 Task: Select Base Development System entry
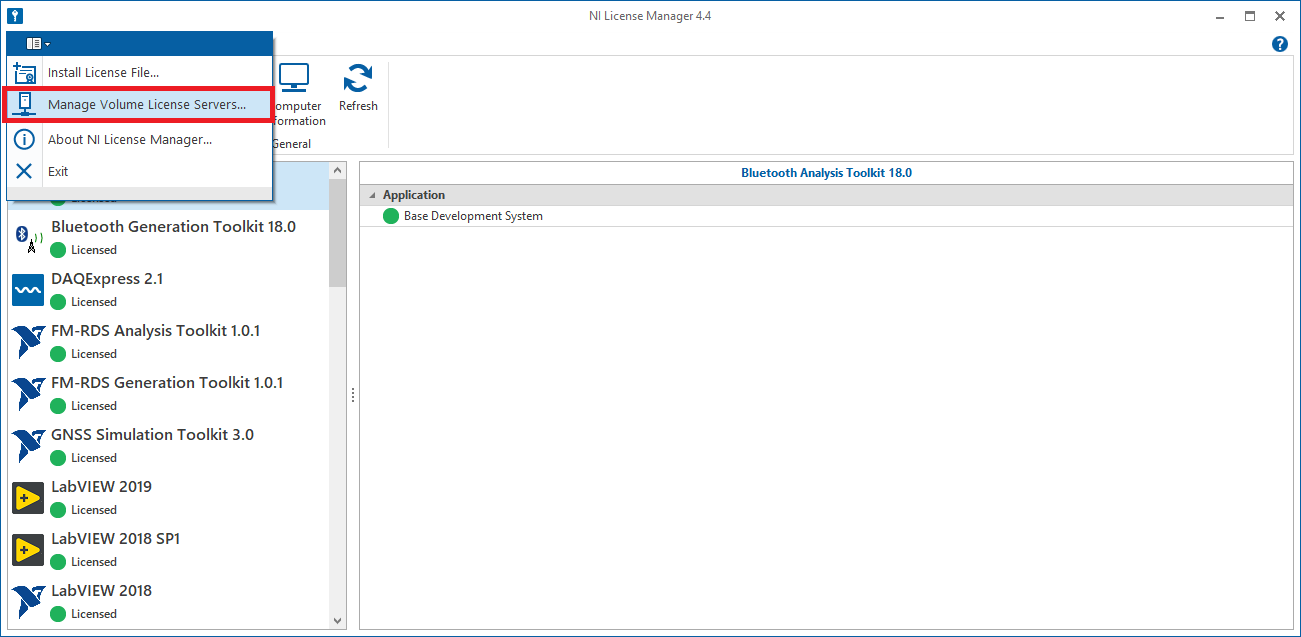coord(473,216)
